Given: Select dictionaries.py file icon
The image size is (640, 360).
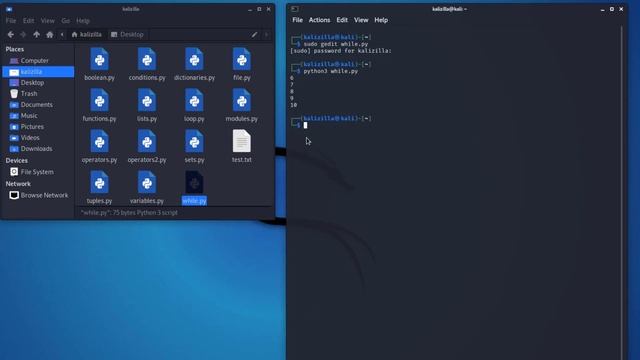Looking at the screenshot, I should [x=194, y=59].
